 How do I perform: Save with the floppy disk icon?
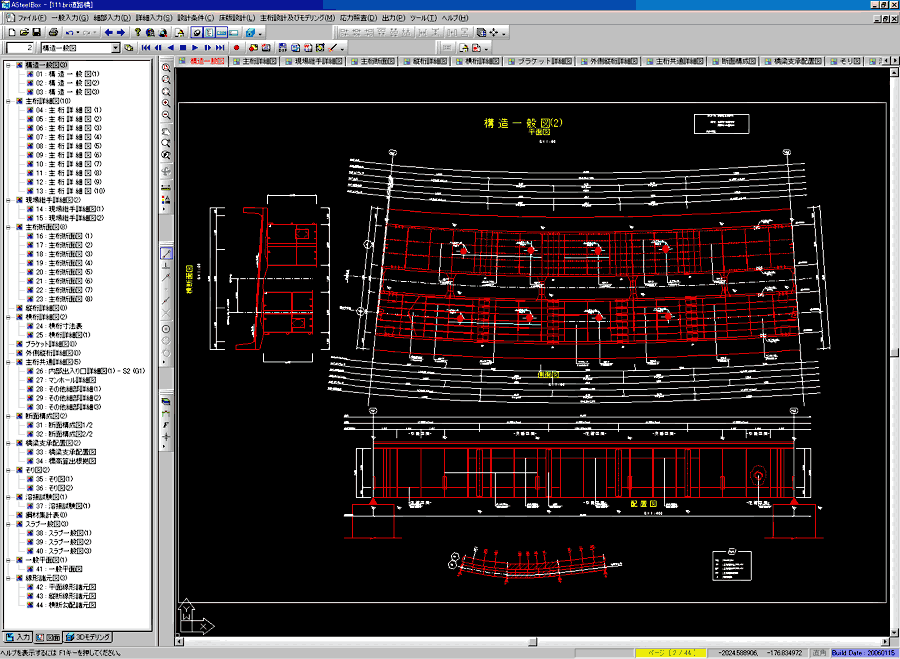(36, 33)
